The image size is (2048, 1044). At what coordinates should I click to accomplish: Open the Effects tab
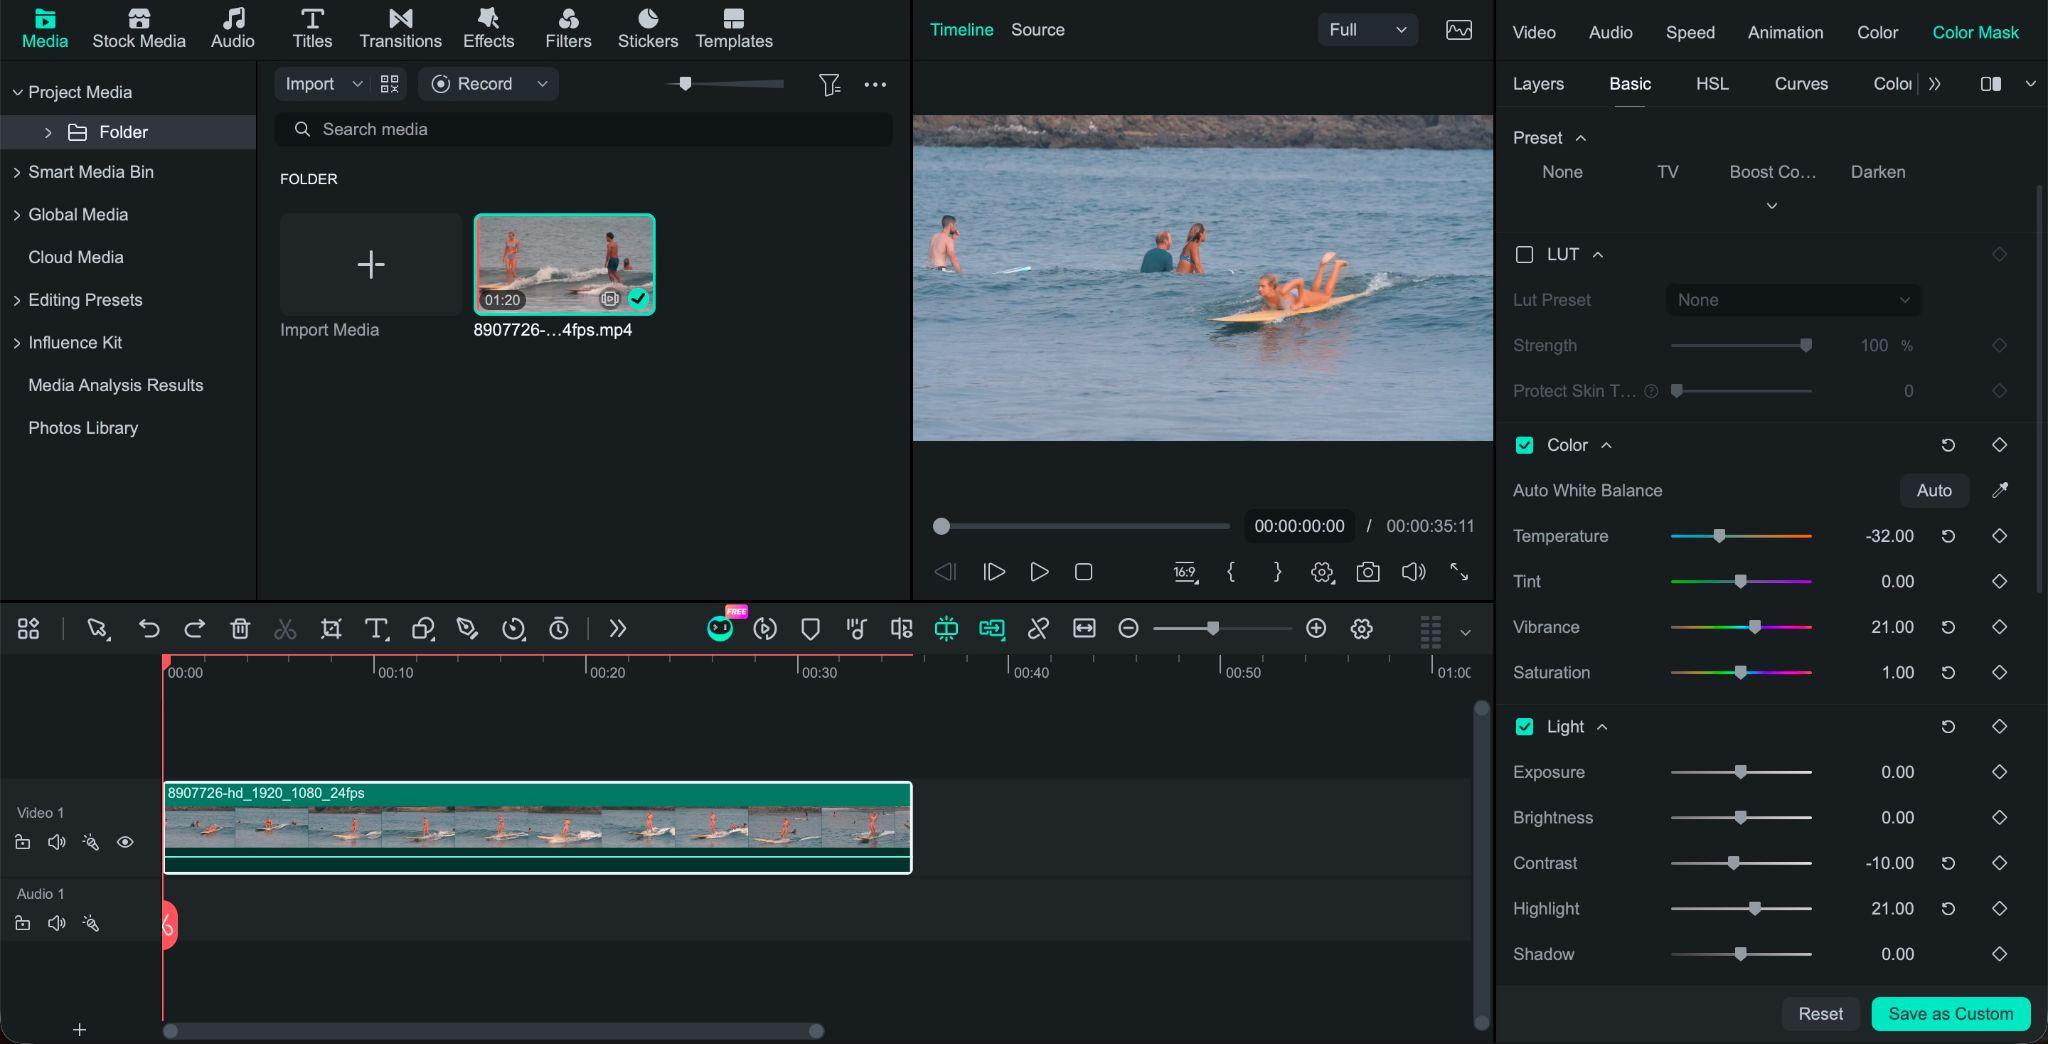[x=488, y=29]
